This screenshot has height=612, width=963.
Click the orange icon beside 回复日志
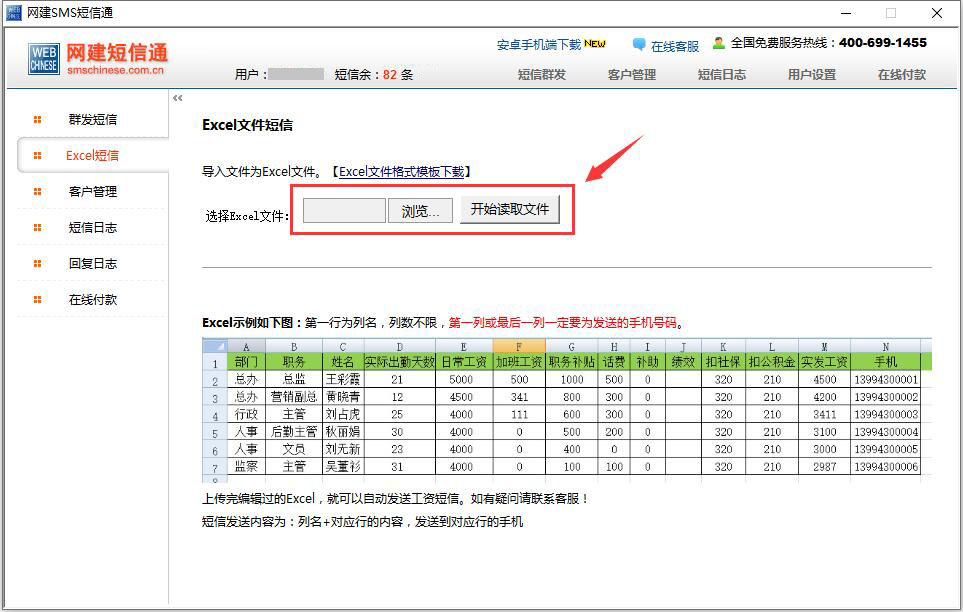click(x=38, y=264)
